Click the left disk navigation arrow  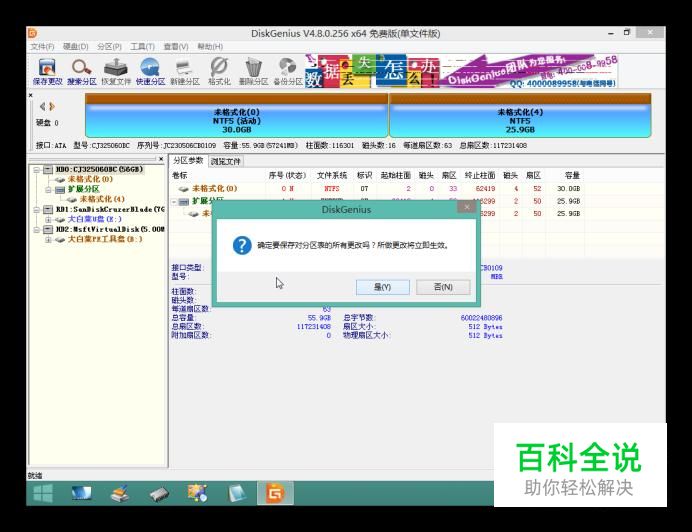pyautogui.click(x=42, y=106)
